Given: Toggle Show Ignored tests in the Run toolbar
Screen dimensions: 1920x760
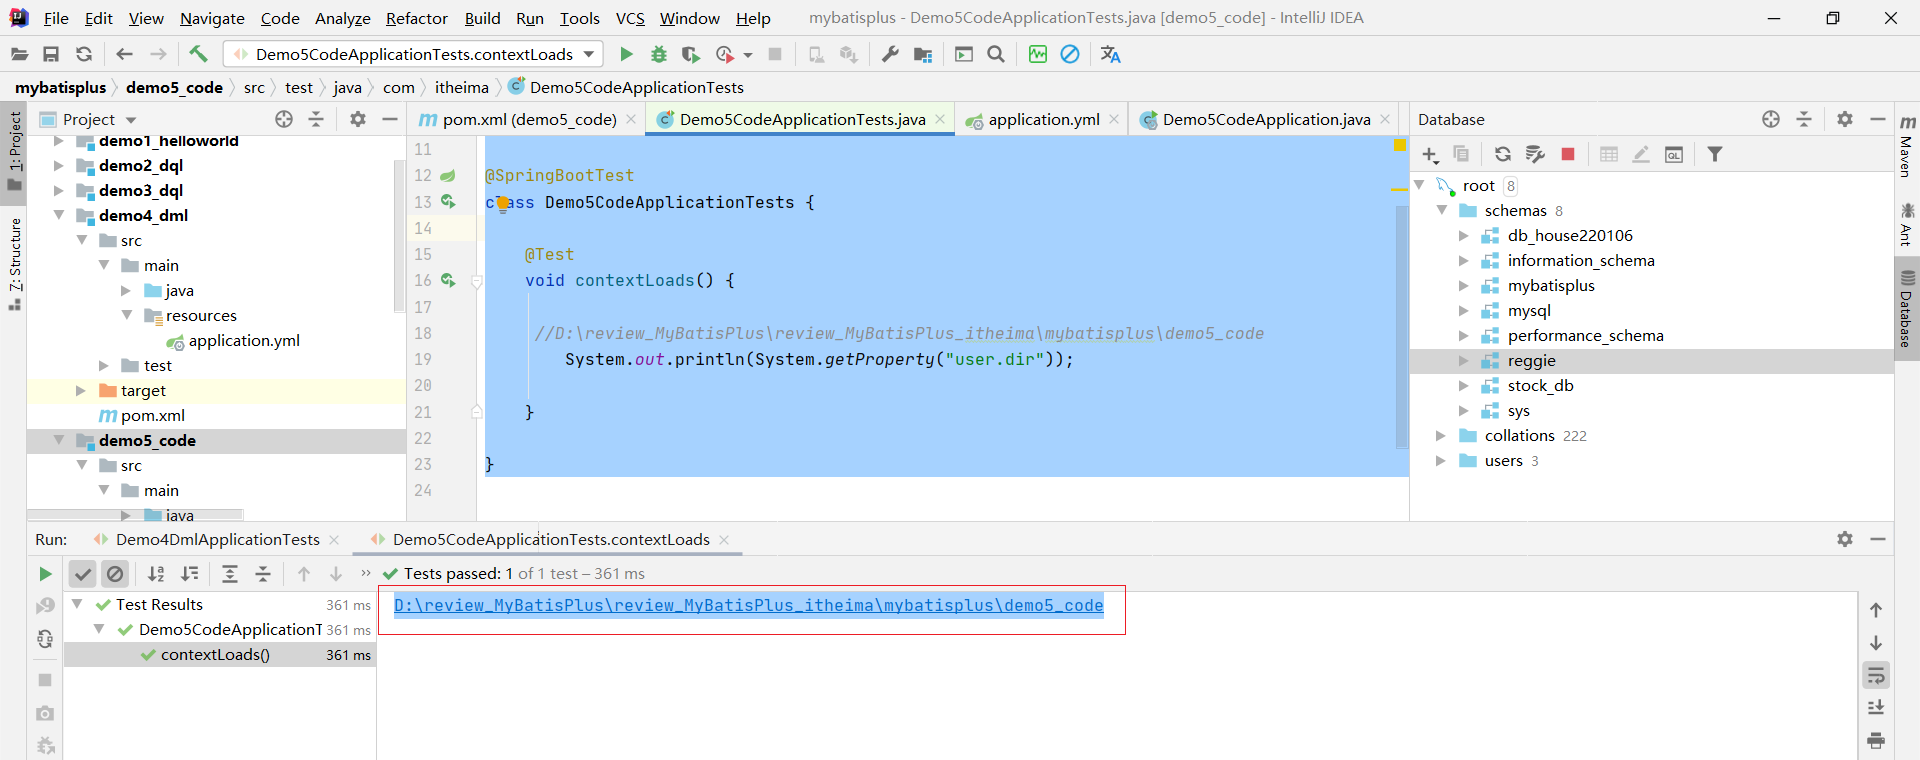Looking at the screenshot, I should [115, 574].
